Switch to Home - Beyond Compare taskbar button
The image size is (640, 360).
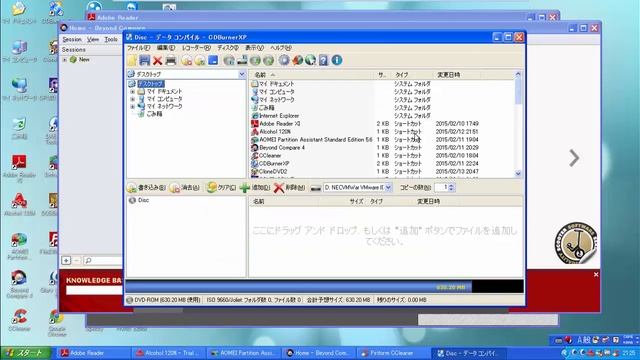tap(318, 353)
